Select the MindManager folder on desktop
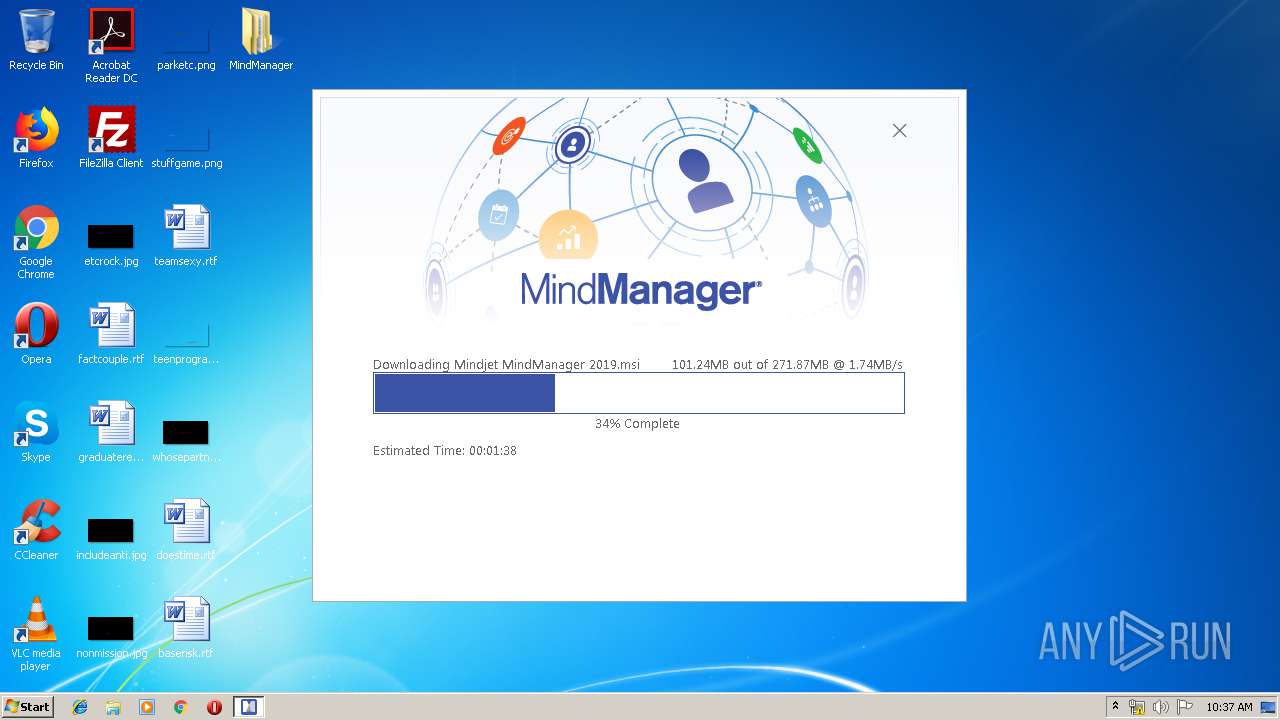 coord(261,41)
